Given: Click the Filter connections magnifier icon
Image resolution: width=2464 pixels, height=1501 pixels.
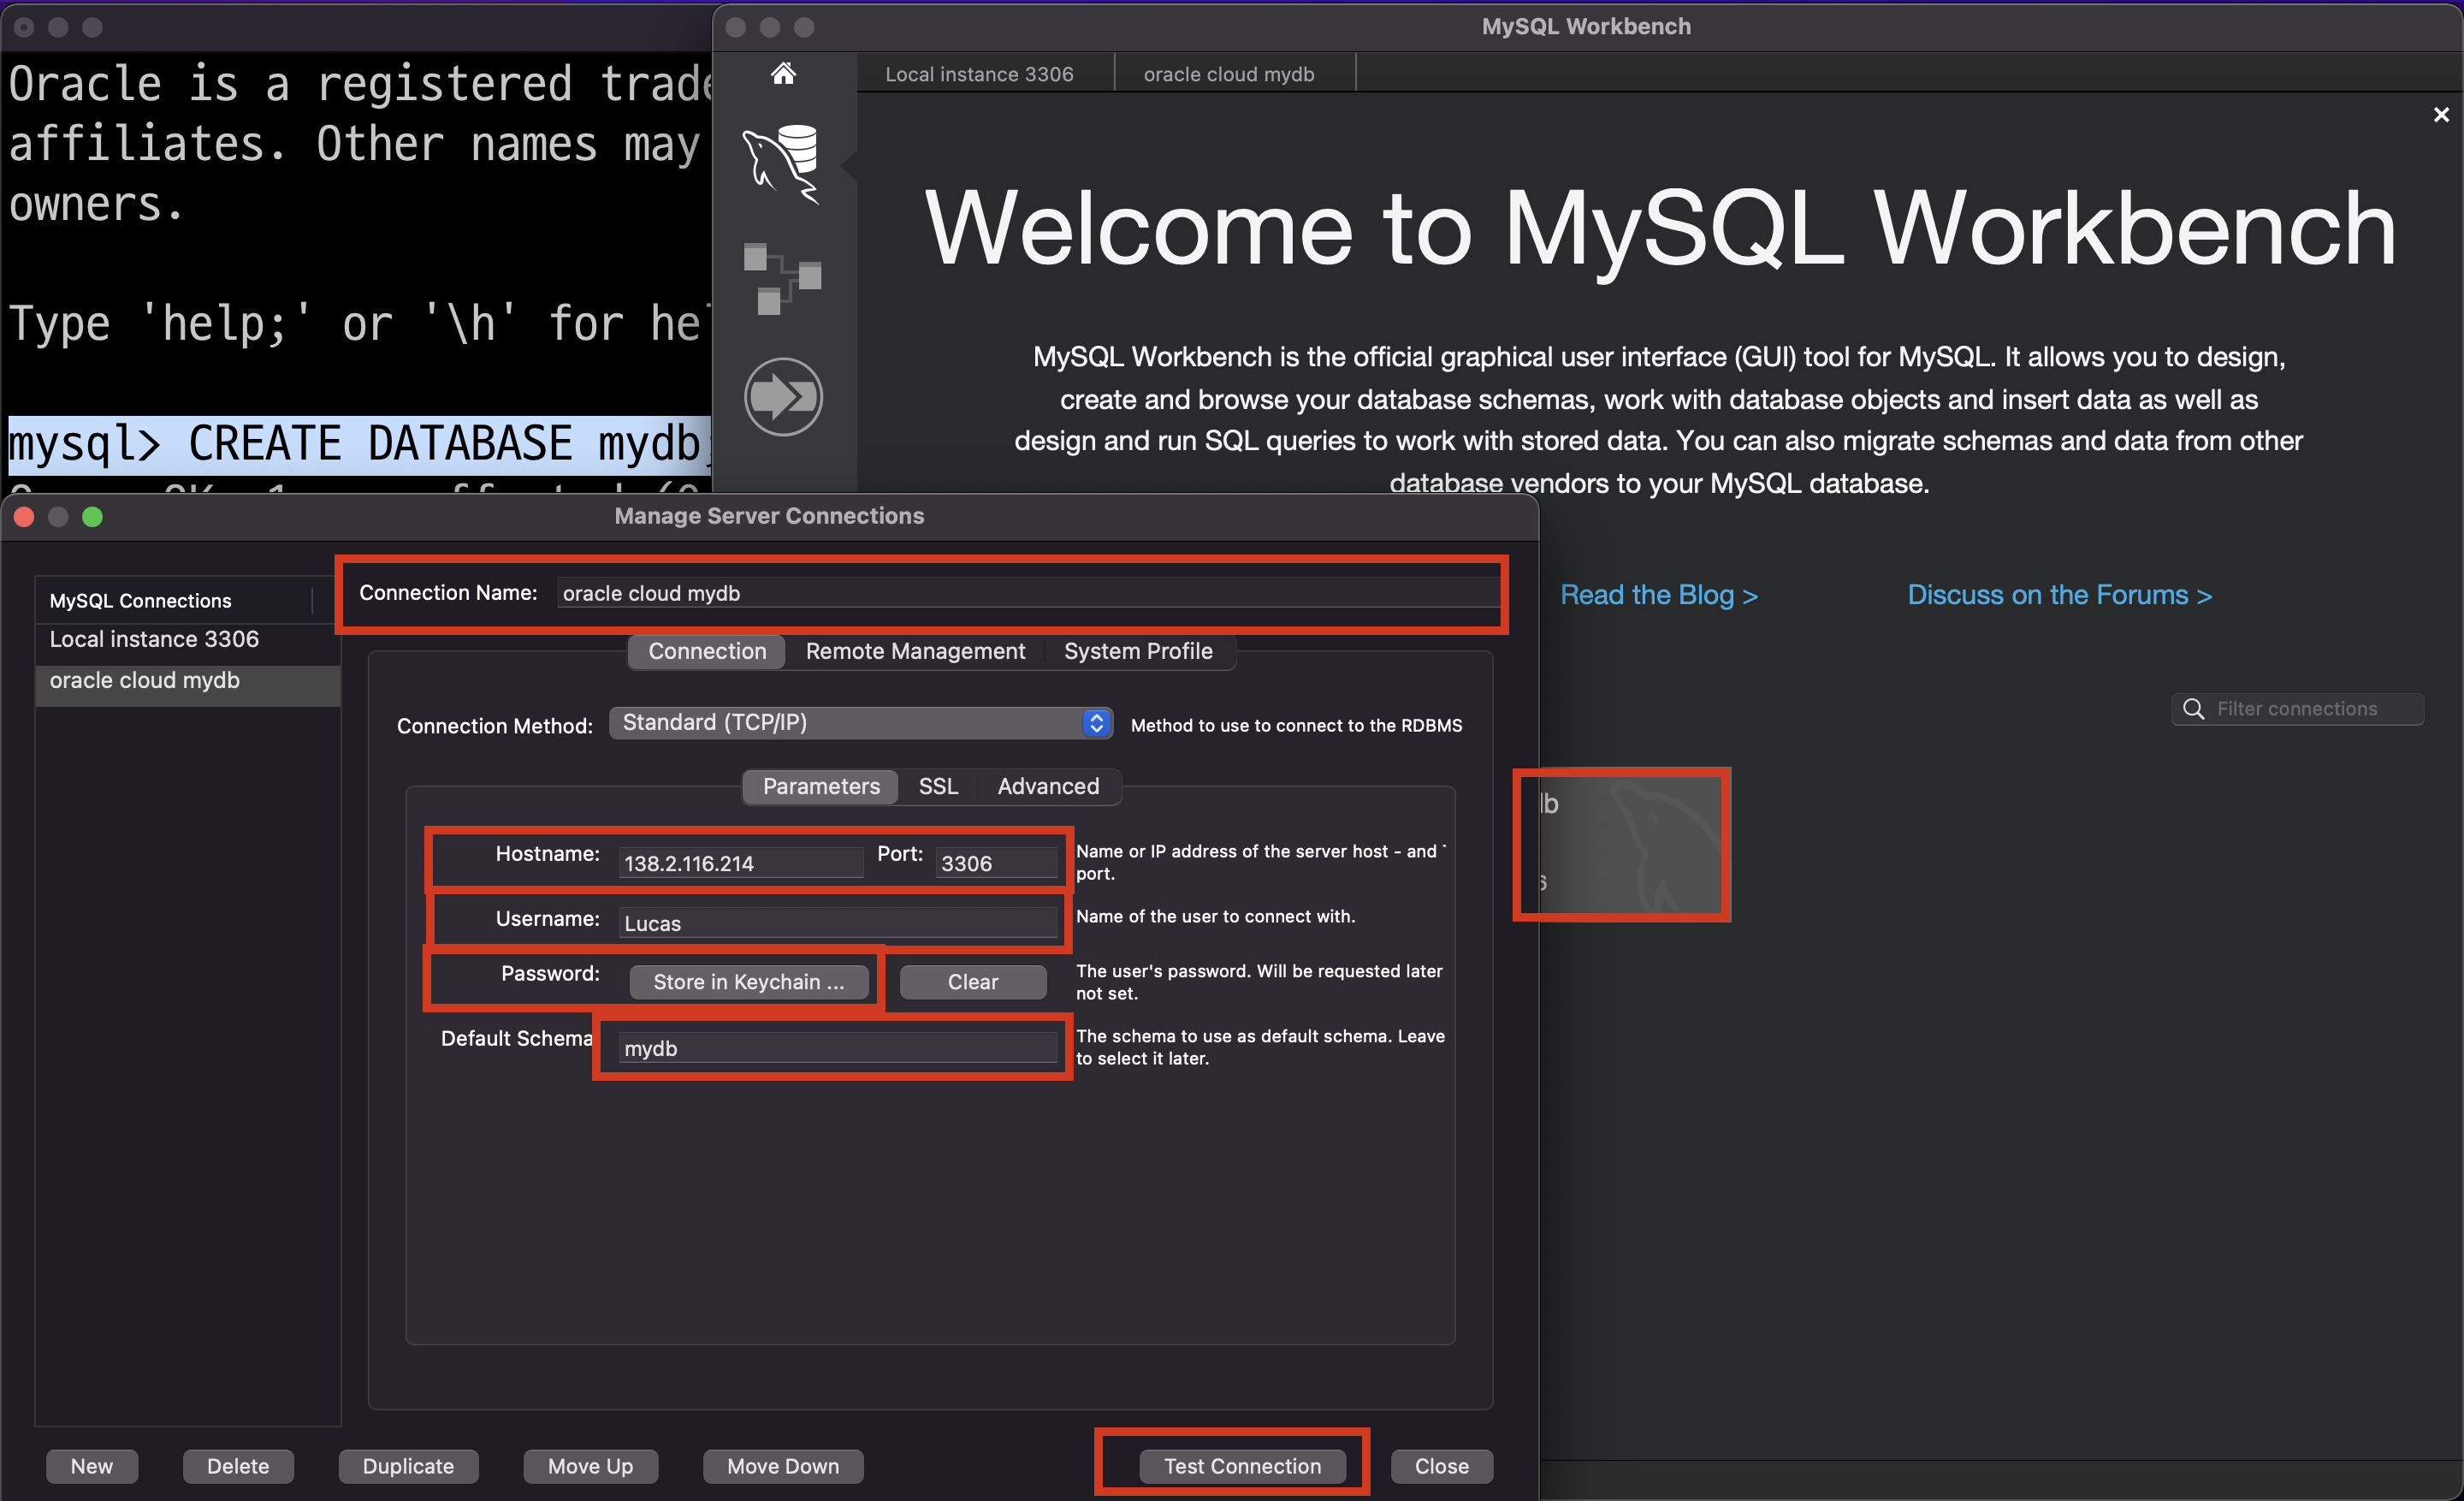Looking at the screenshot, I should click(x=2193, y=709).
